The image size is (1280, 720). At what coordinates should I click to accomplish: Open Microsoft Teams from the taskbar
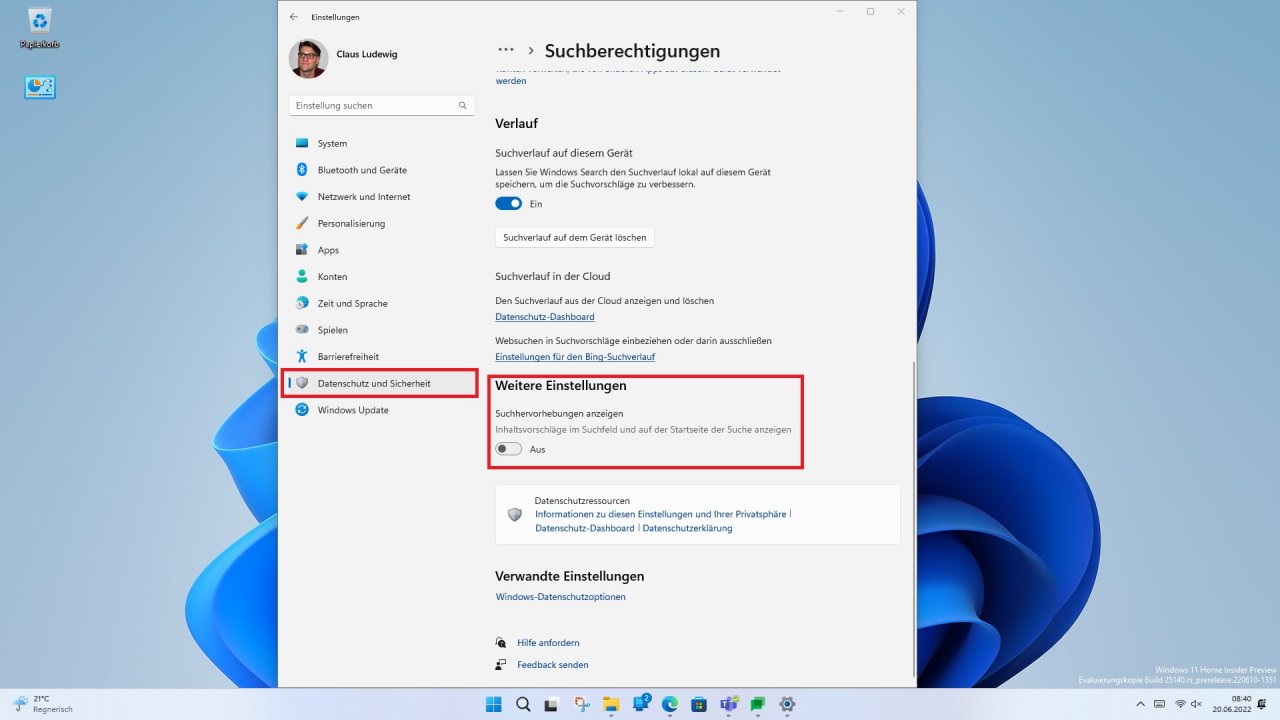point(729,704)
